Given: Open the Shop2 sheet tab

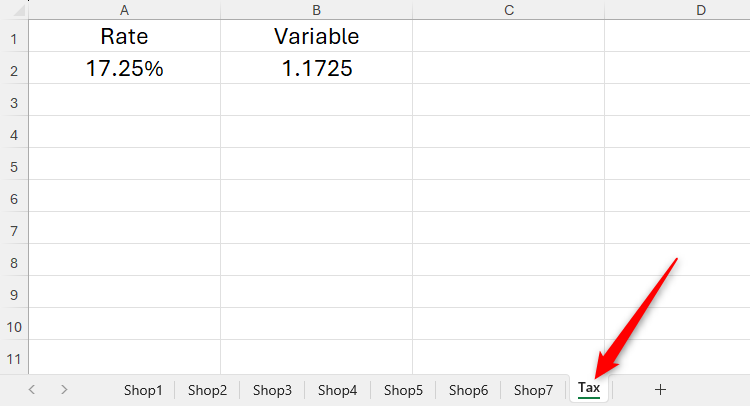Looking at the screenshot, I should coord(208,390).
